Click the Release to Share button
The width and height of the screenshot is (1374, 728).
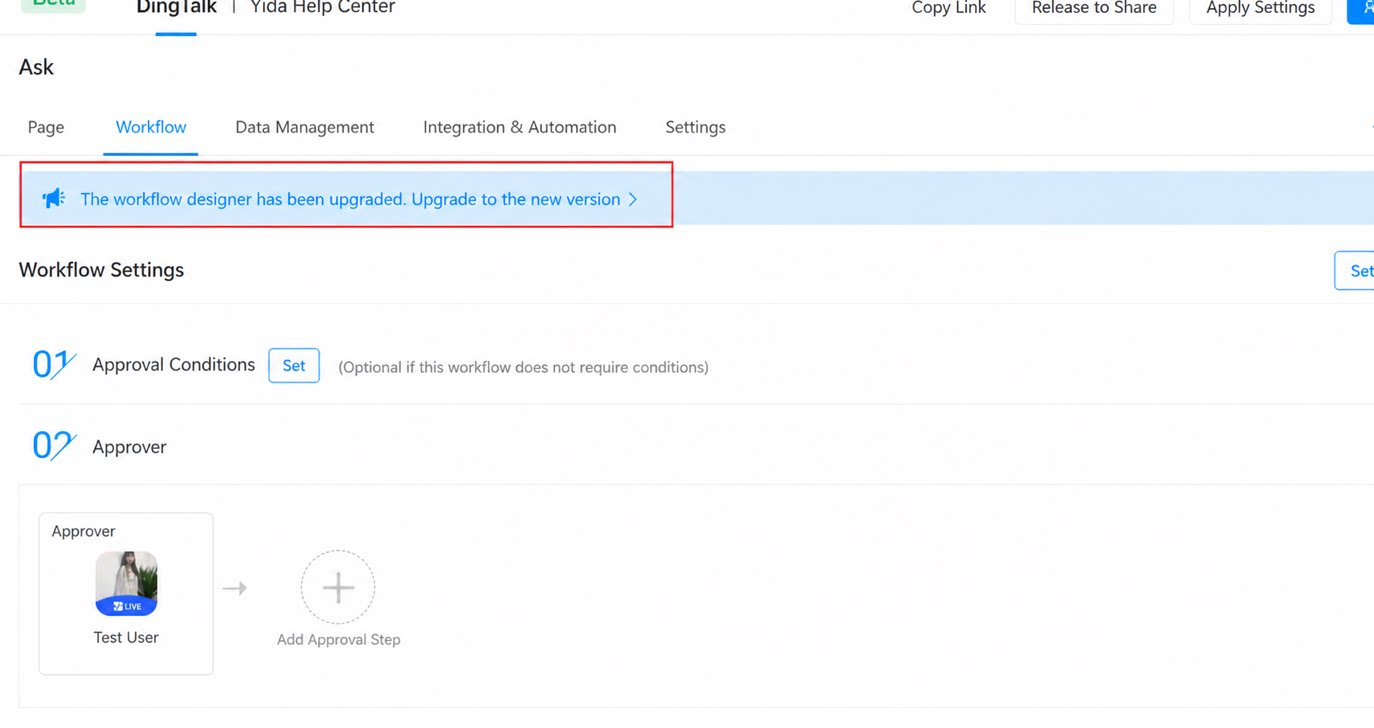(1094, 8)
